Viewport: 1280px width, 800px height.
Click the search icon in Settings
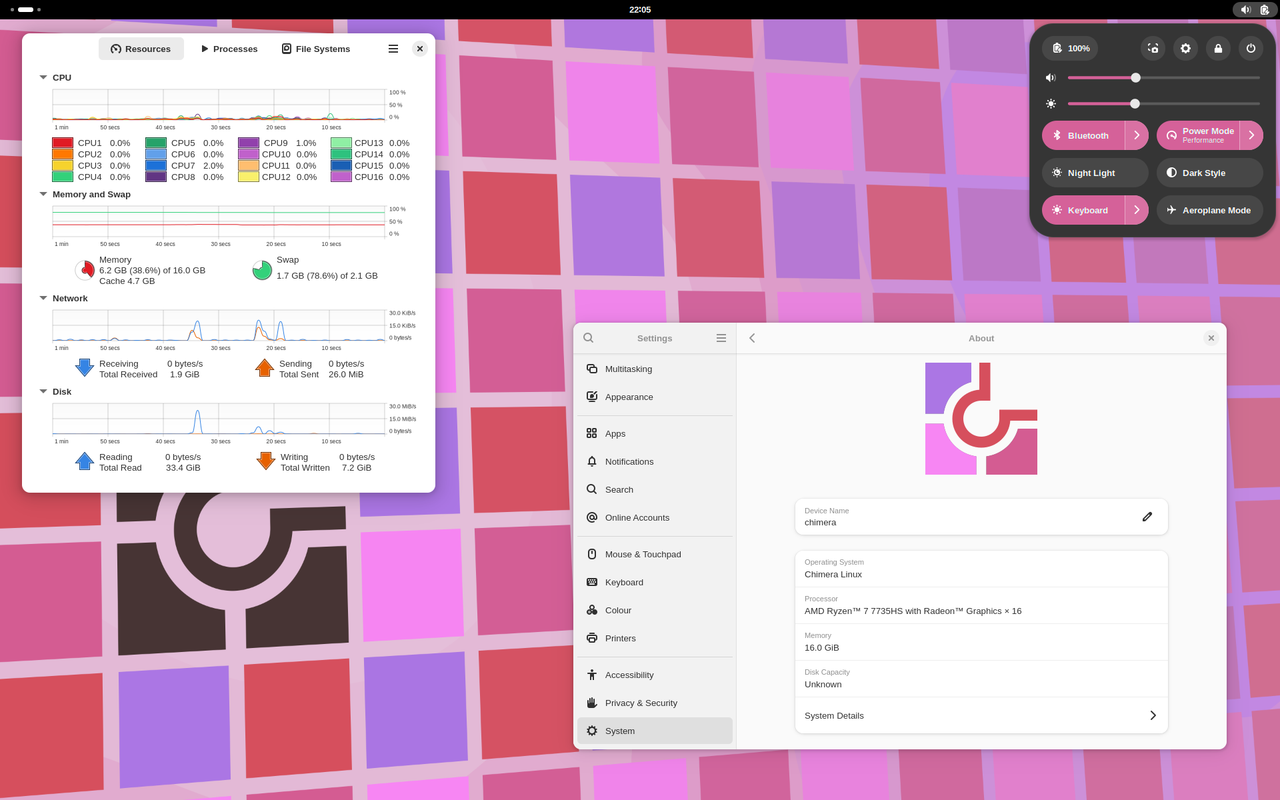click(x=588, y=338)
